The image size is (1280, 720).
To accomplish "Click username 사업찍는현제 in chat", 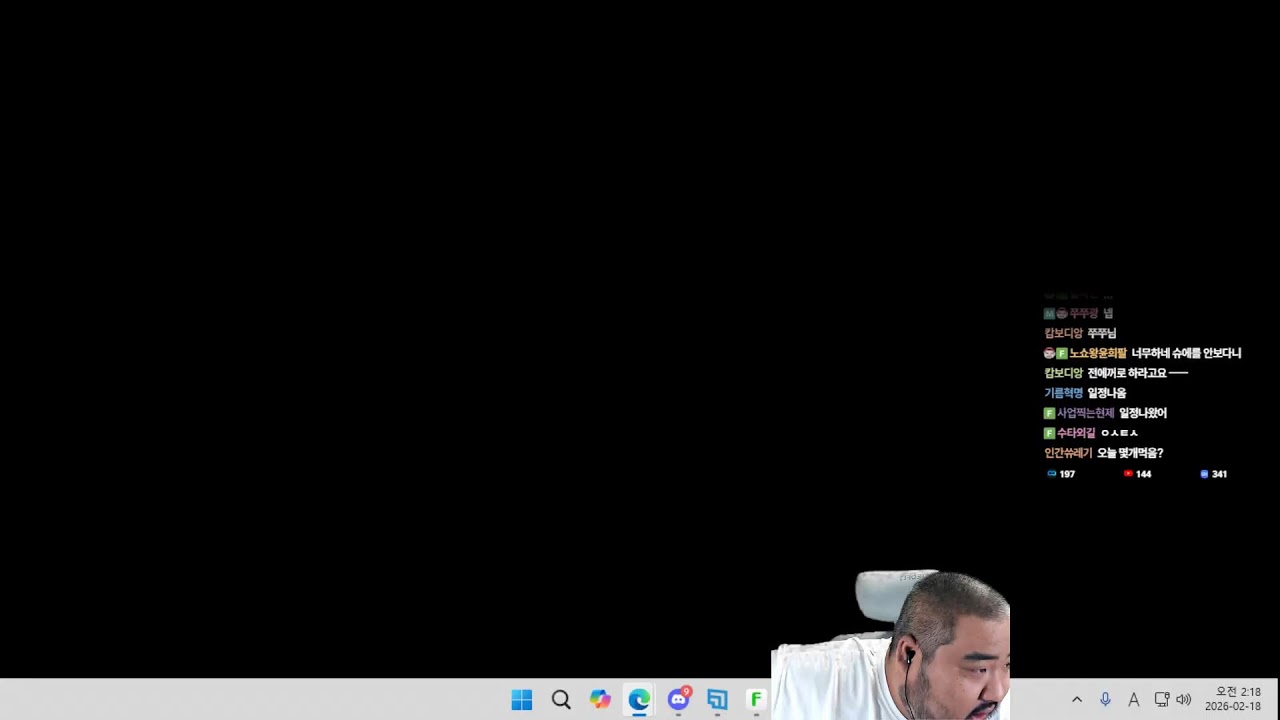I will coord(1085,413).
